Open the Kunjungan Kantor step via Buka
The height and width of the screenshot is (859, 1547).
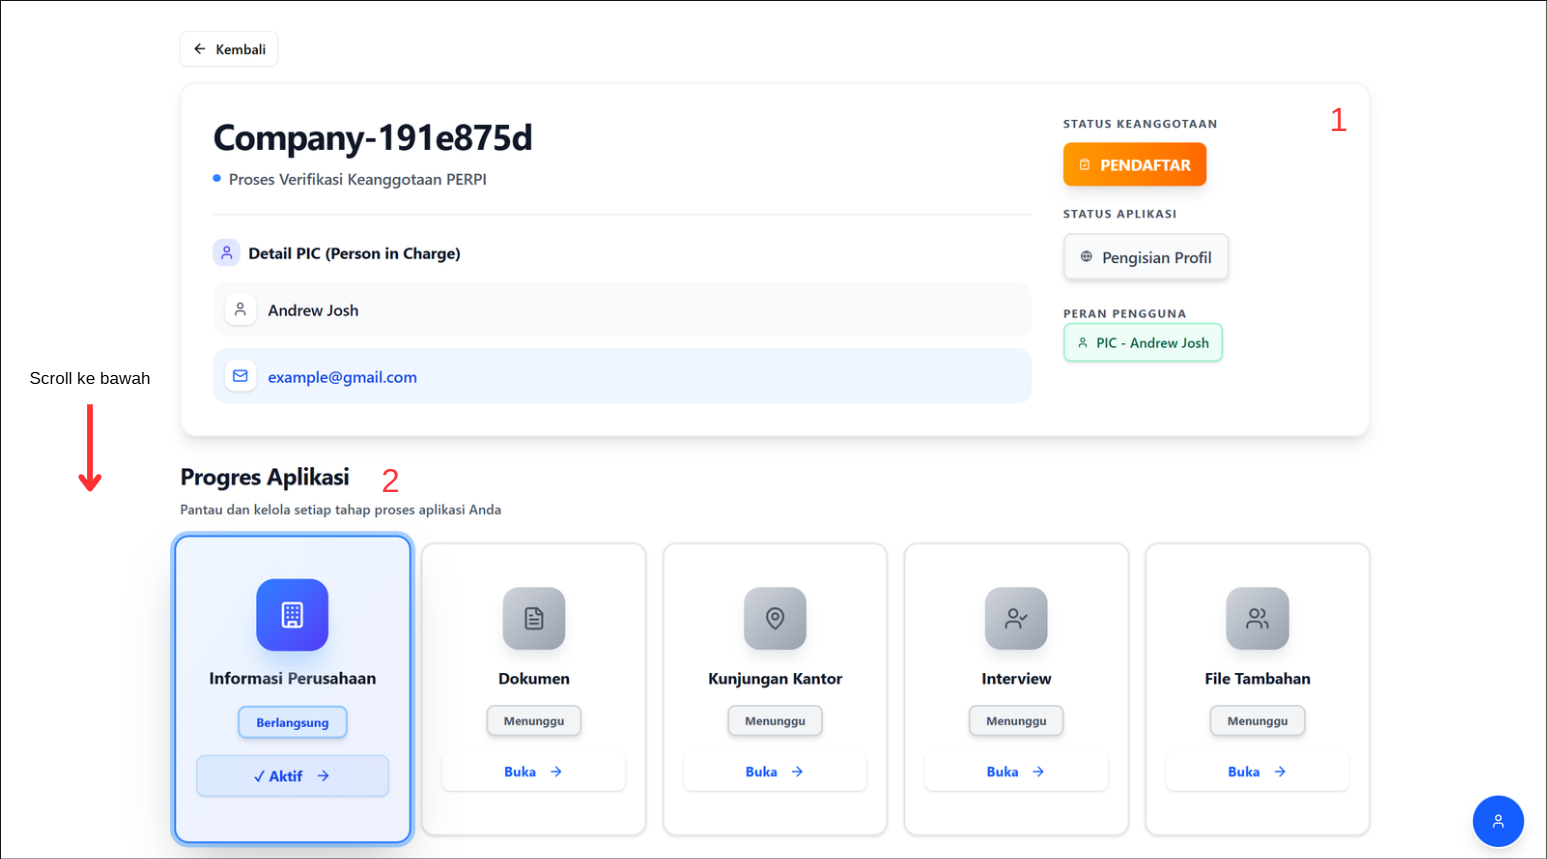775,772
